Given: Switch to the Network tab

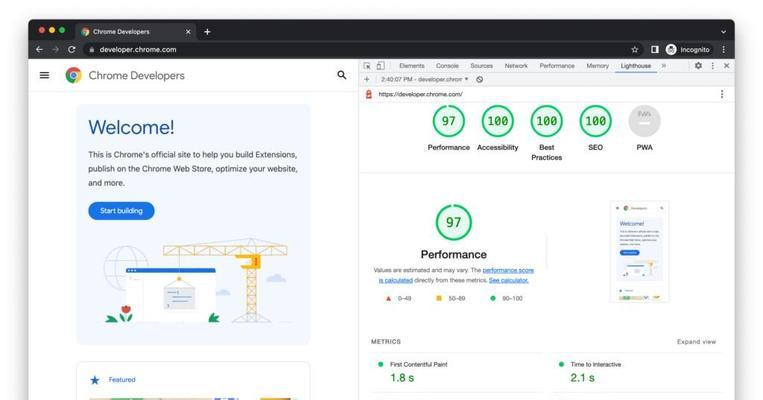Looking at the screenshot, I should [x=516, y=66].
